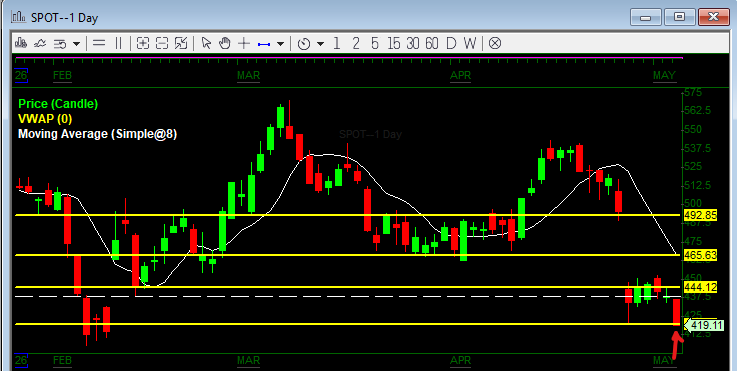Click the circled X clear icon
Screen dimensions: 737x371
[x=494, y=44]
